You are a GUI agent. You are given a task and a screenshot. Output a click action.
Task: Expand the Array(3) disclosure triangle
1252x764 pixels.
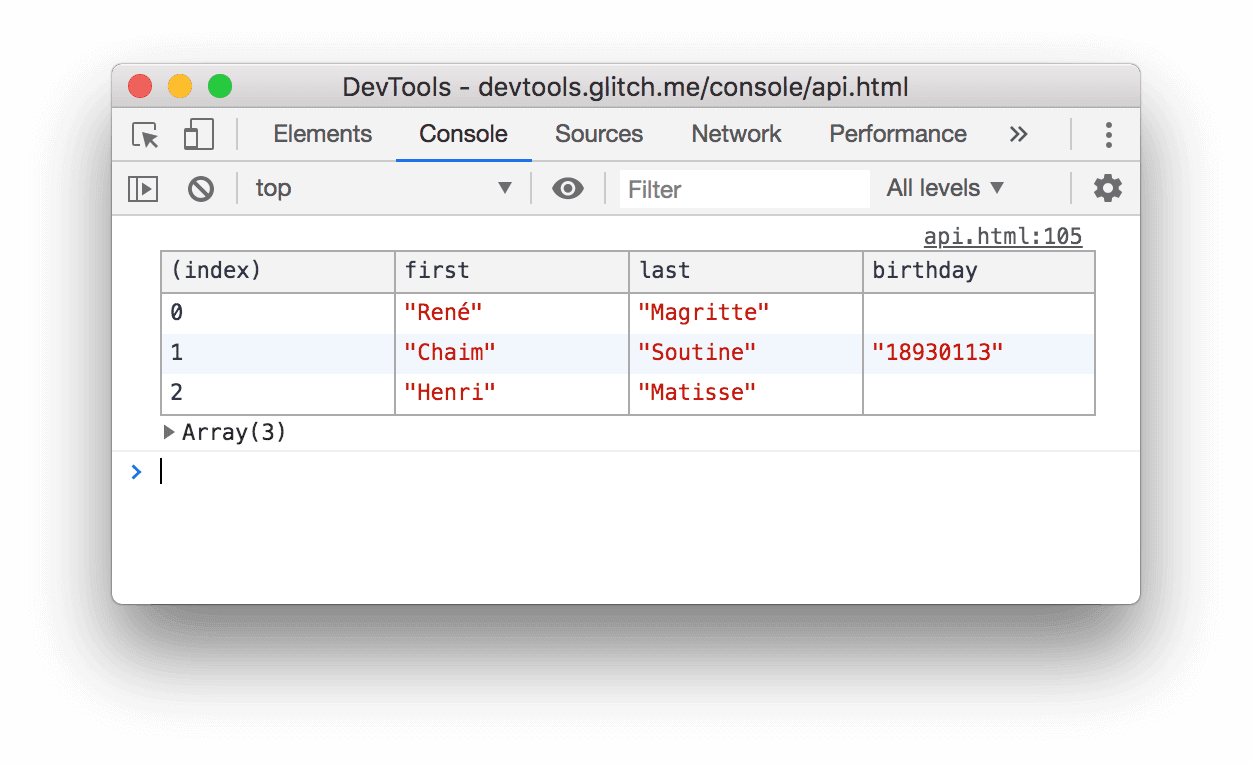(x=168, y=432)
